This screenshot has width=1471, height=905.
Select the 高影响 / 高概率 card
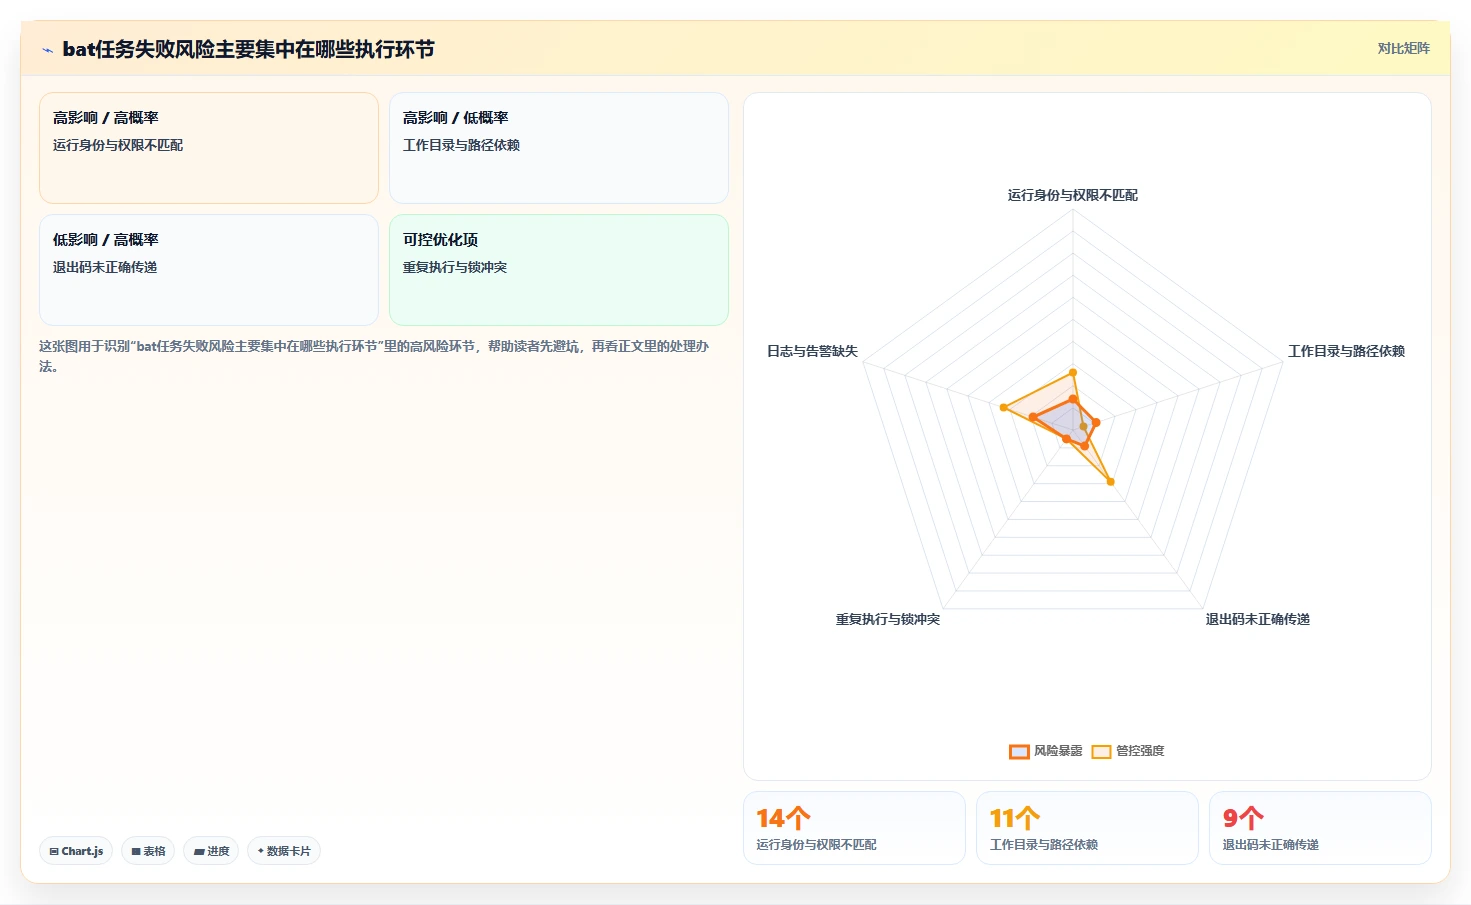(x=209, y=148)
